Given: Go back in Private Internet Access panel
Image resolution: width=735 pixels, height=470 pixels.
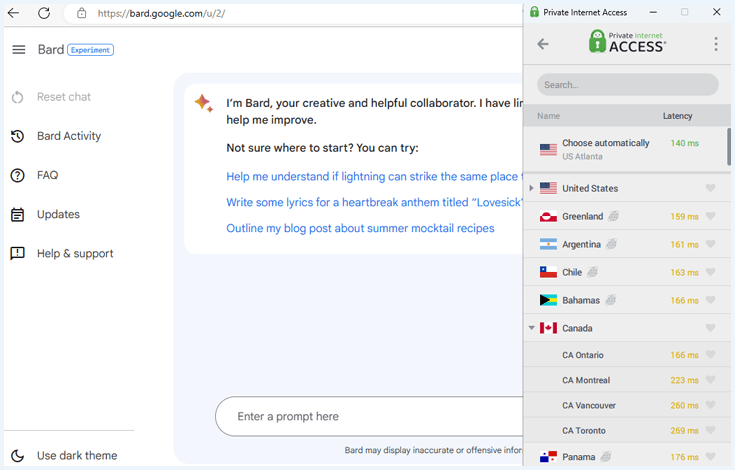Looking at the screenshot, I should point(543,44).
